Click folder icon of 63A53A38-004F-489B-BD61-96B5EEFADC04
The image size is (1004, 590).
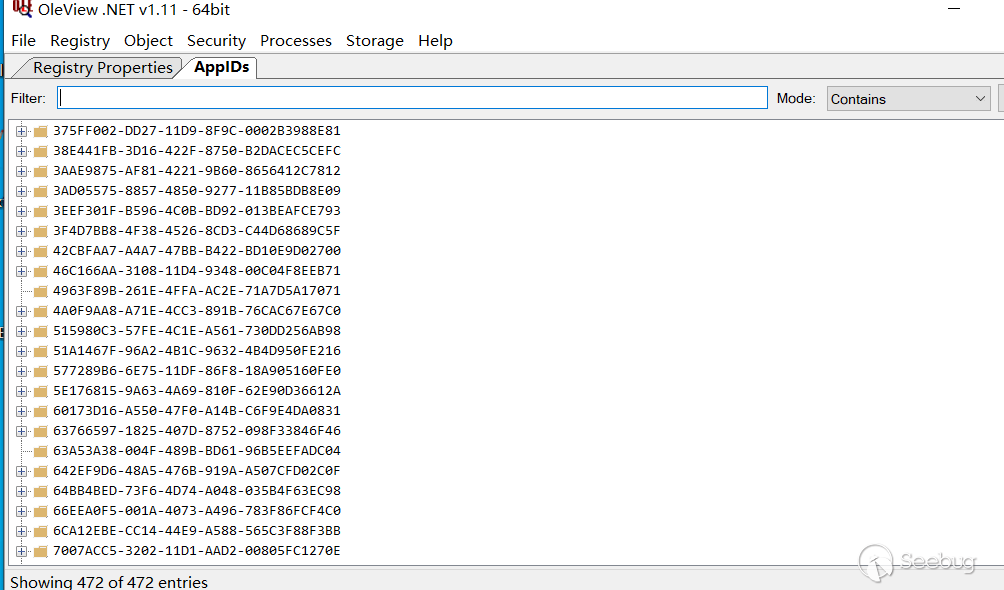coord(41,451)
